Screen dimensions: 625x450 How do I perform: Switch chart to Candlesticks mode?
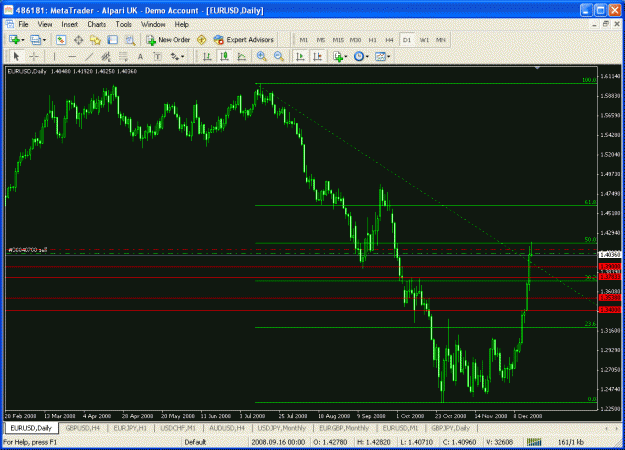coord(224,57)
